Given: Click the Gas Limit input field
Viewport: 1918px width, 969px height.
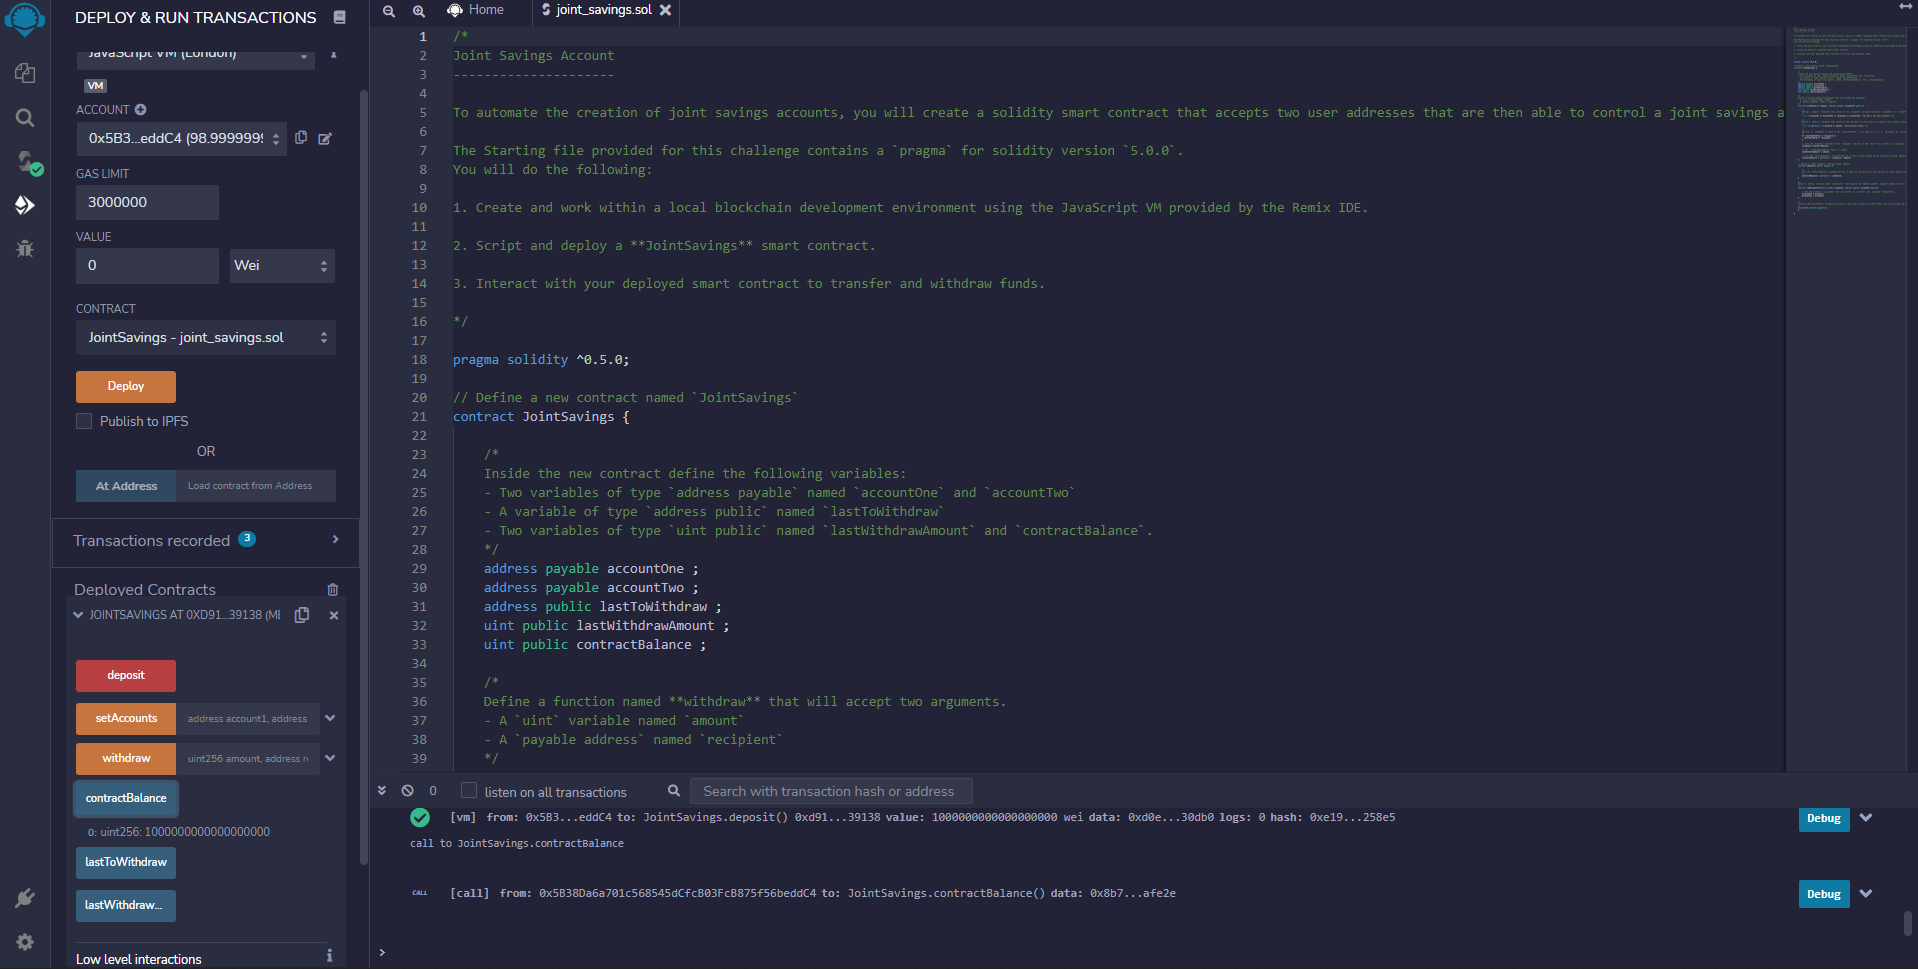Looking at the screenshot, I should click(x=147, y=202).
